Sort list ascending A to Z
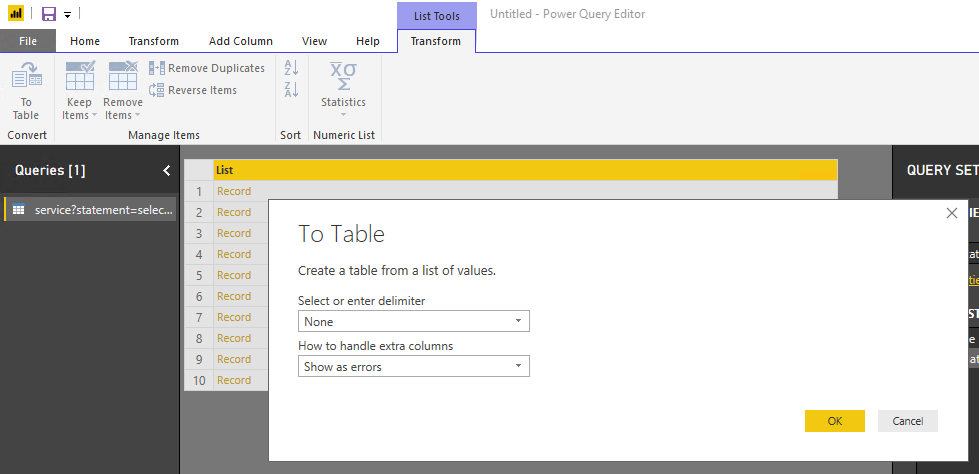This screenshot has height=474, width=979. (x=292, y=67)
